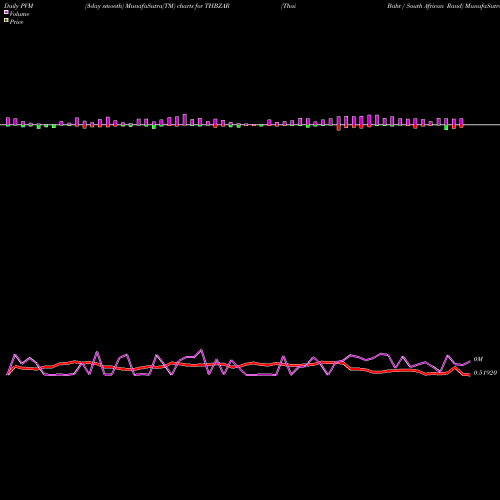Click the 'Price' legend label
The image size is (500, 500).
(x=16, y=22)
